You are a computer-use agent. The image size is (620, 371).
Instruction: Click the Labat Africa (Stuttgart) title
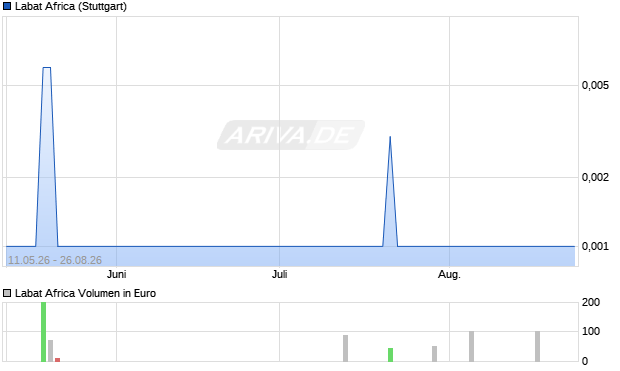71,6
